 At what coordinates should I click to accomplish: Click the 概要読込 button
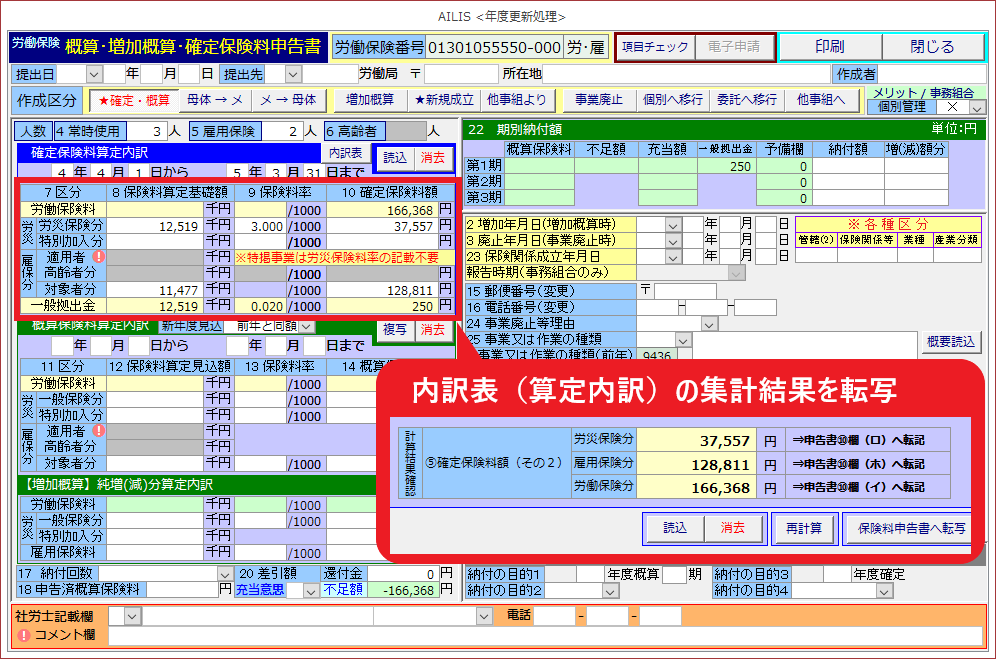(x=951, y=342)
